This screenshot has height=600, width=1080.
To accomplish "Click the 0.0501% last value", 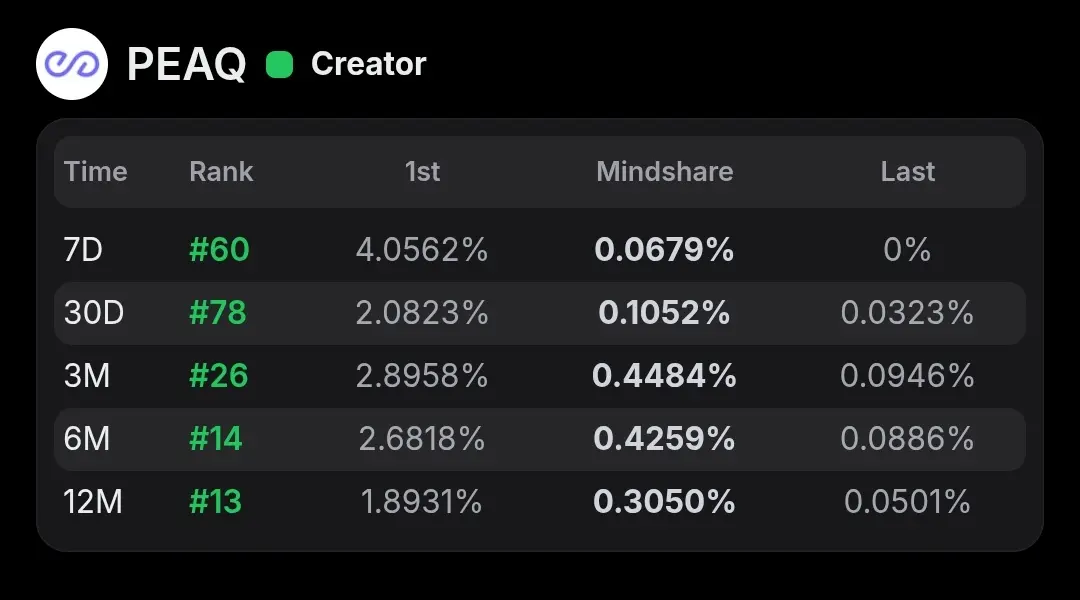I will coord(907,502).
